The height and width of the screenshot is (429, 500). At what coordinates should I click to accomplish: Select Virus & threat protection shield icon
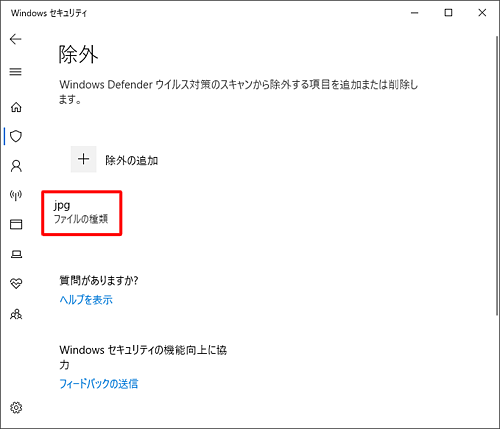16,136
